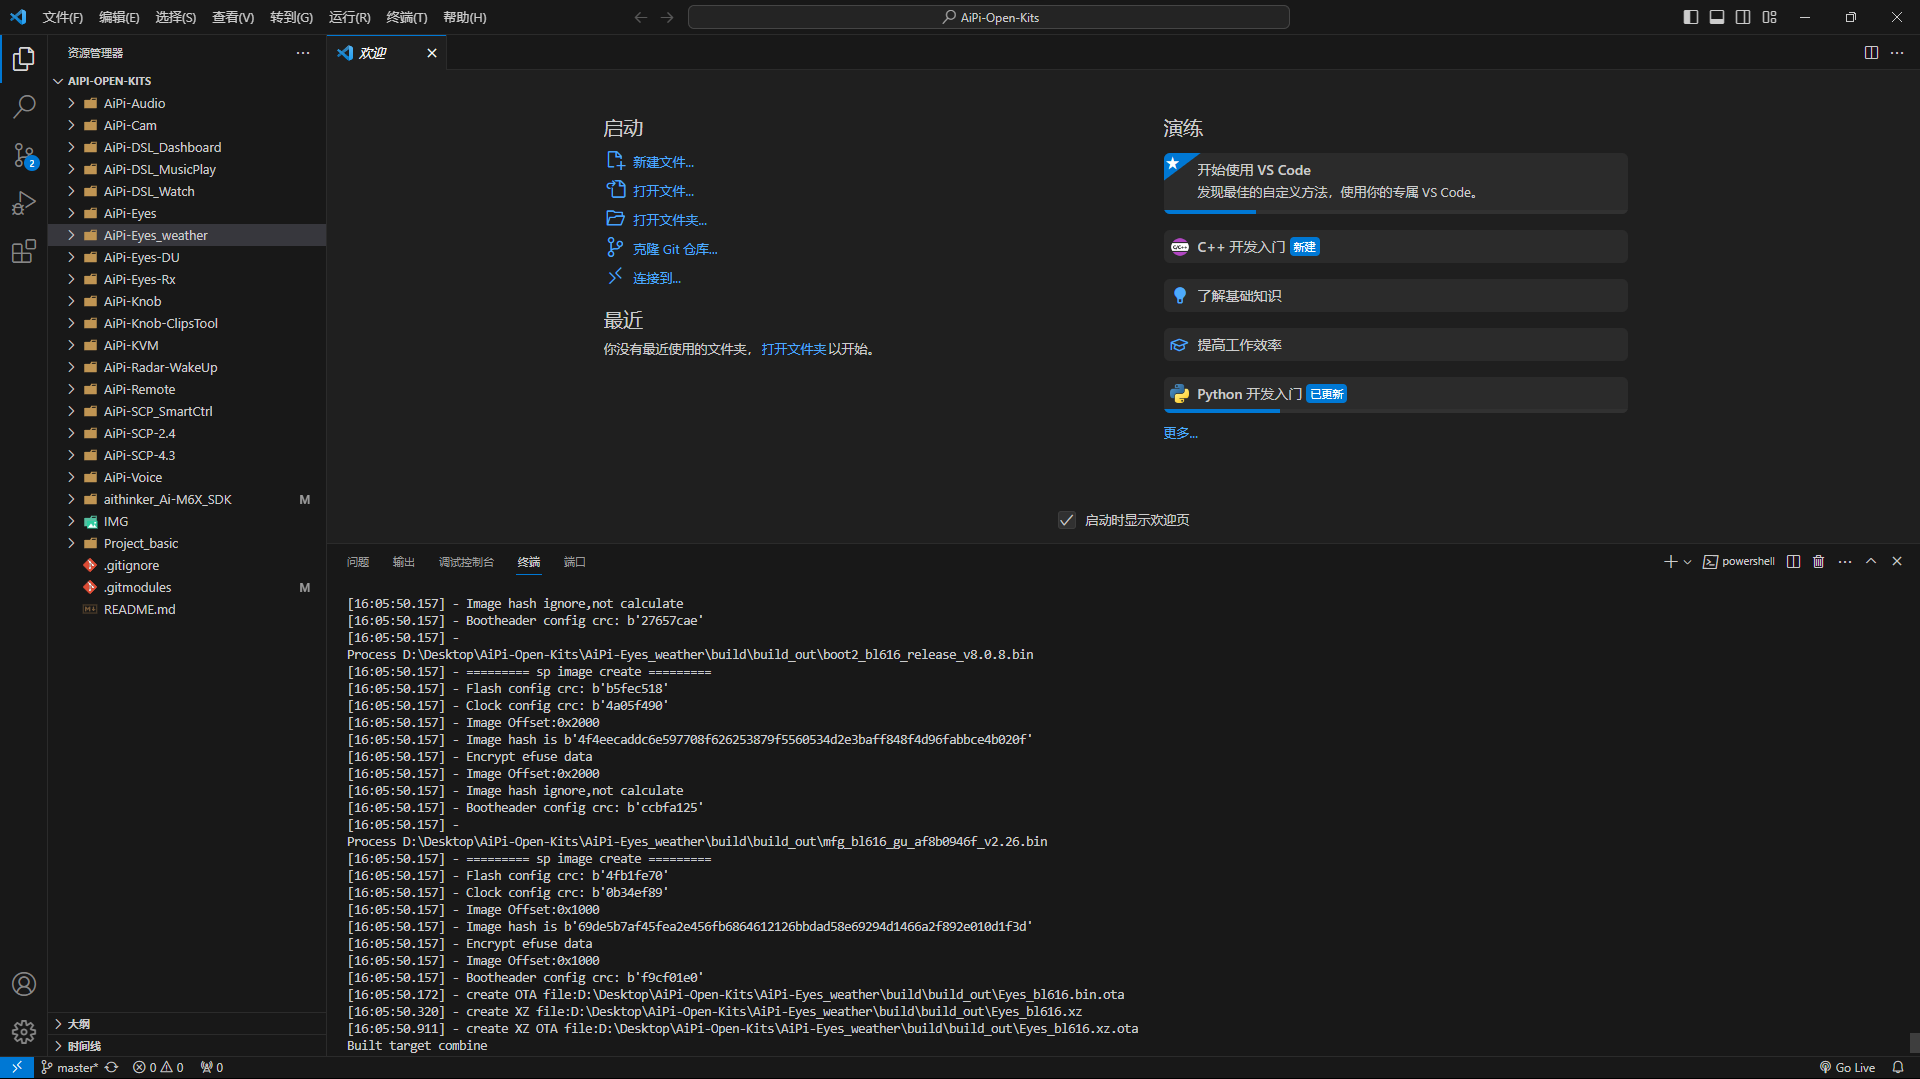Click Go Live in status bar

[x=1847, y=1067]
